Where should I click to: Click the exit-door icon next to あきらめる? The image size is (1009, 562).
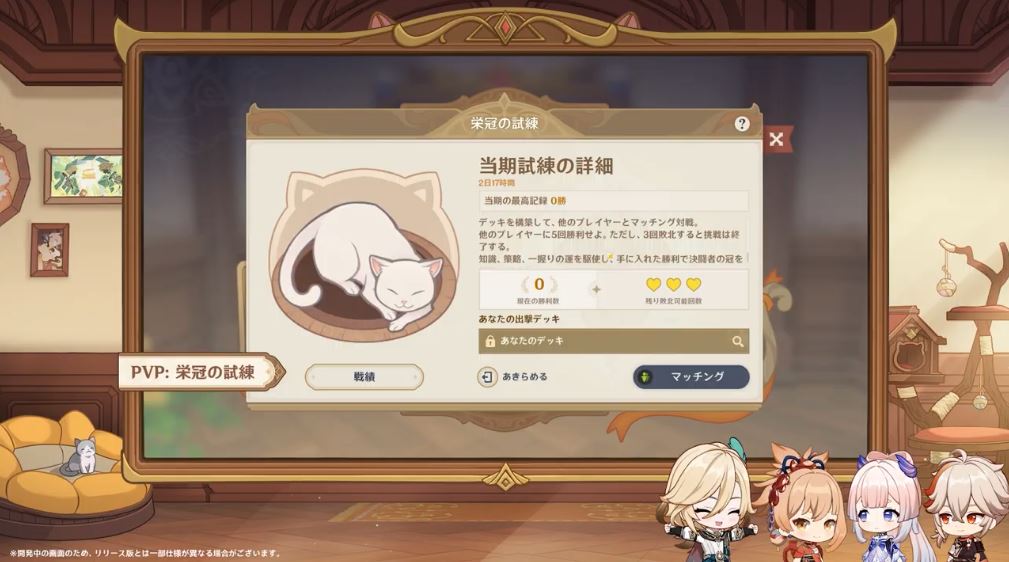point(487,377)
